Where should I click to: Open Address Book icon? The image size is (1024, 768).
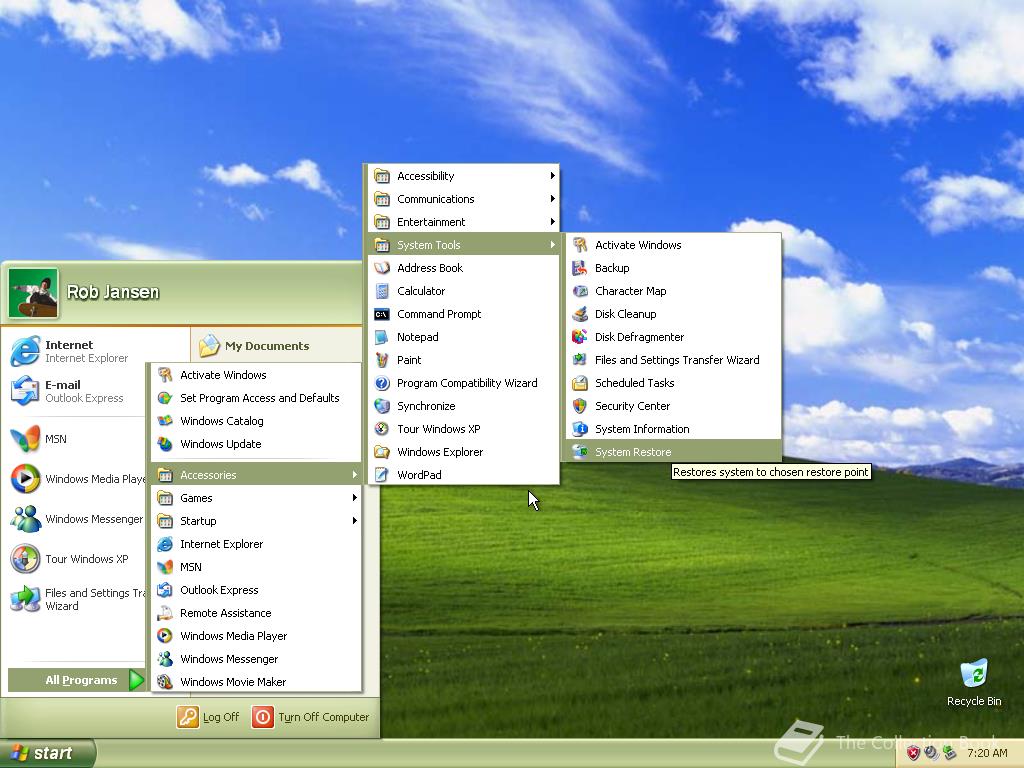click(x=381, y=268)
